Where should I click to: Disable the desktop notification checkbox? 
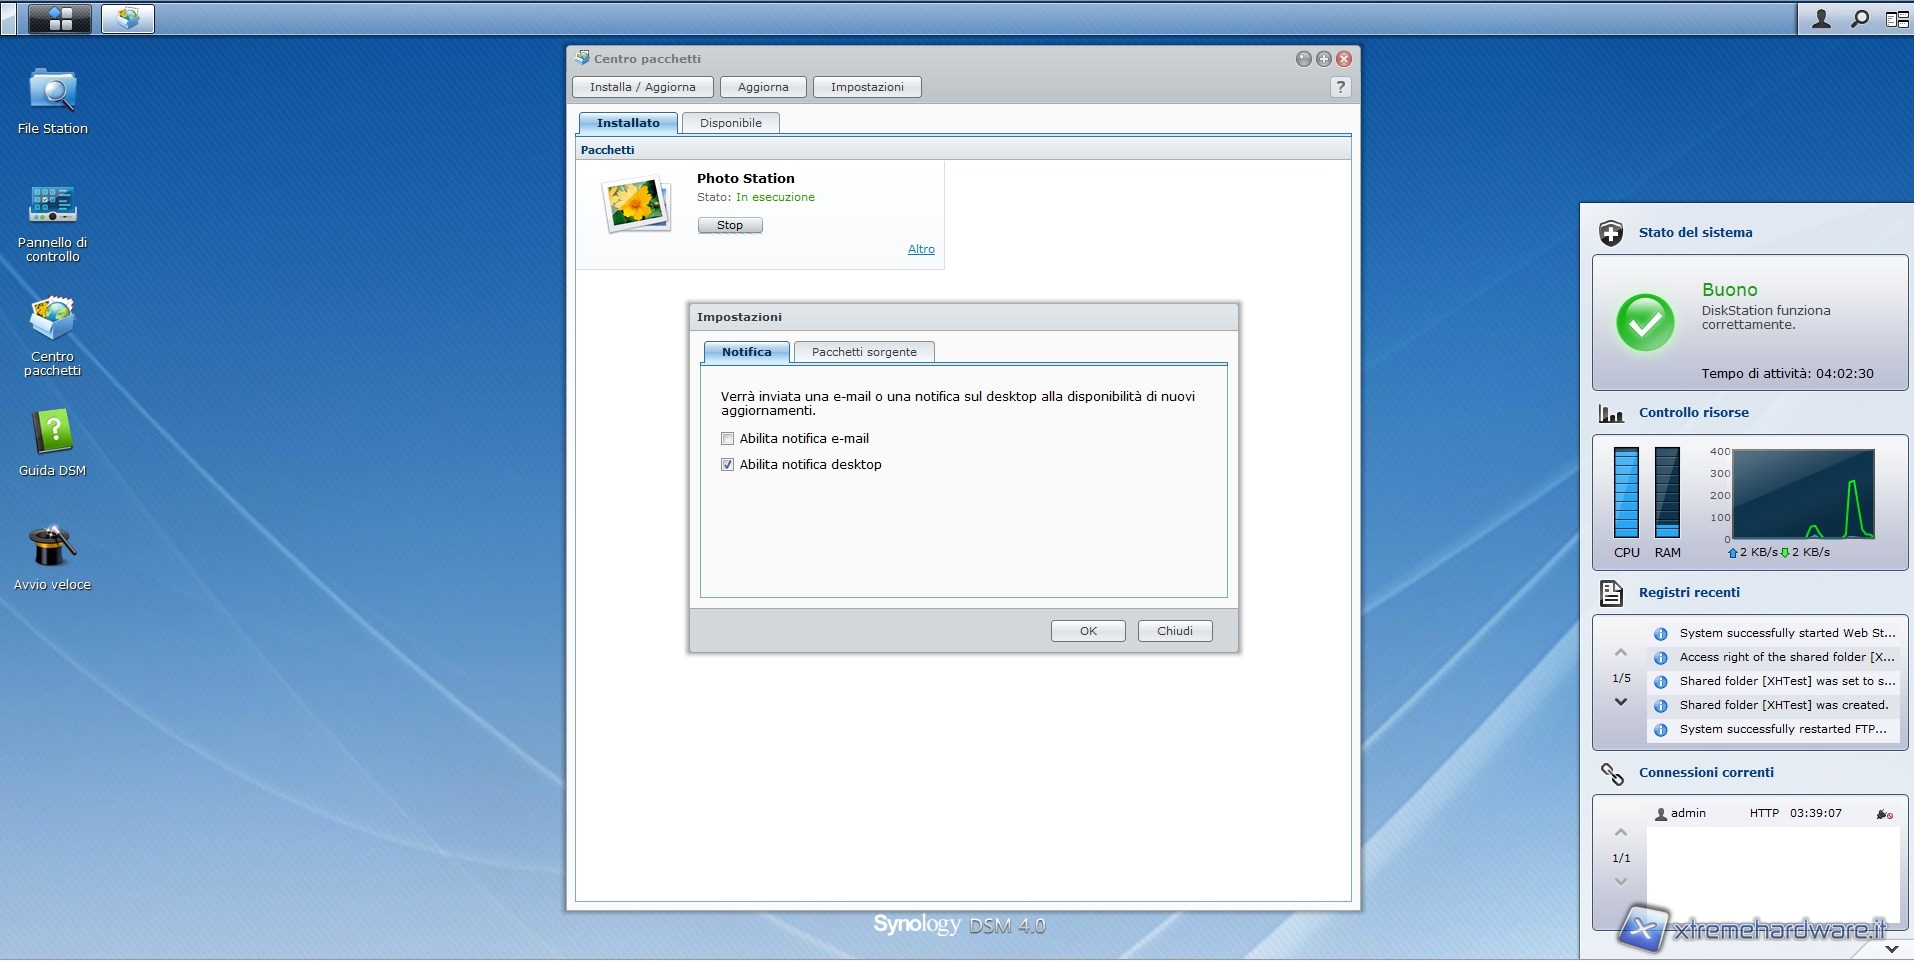pyautogui.click(x=727, y=465)
